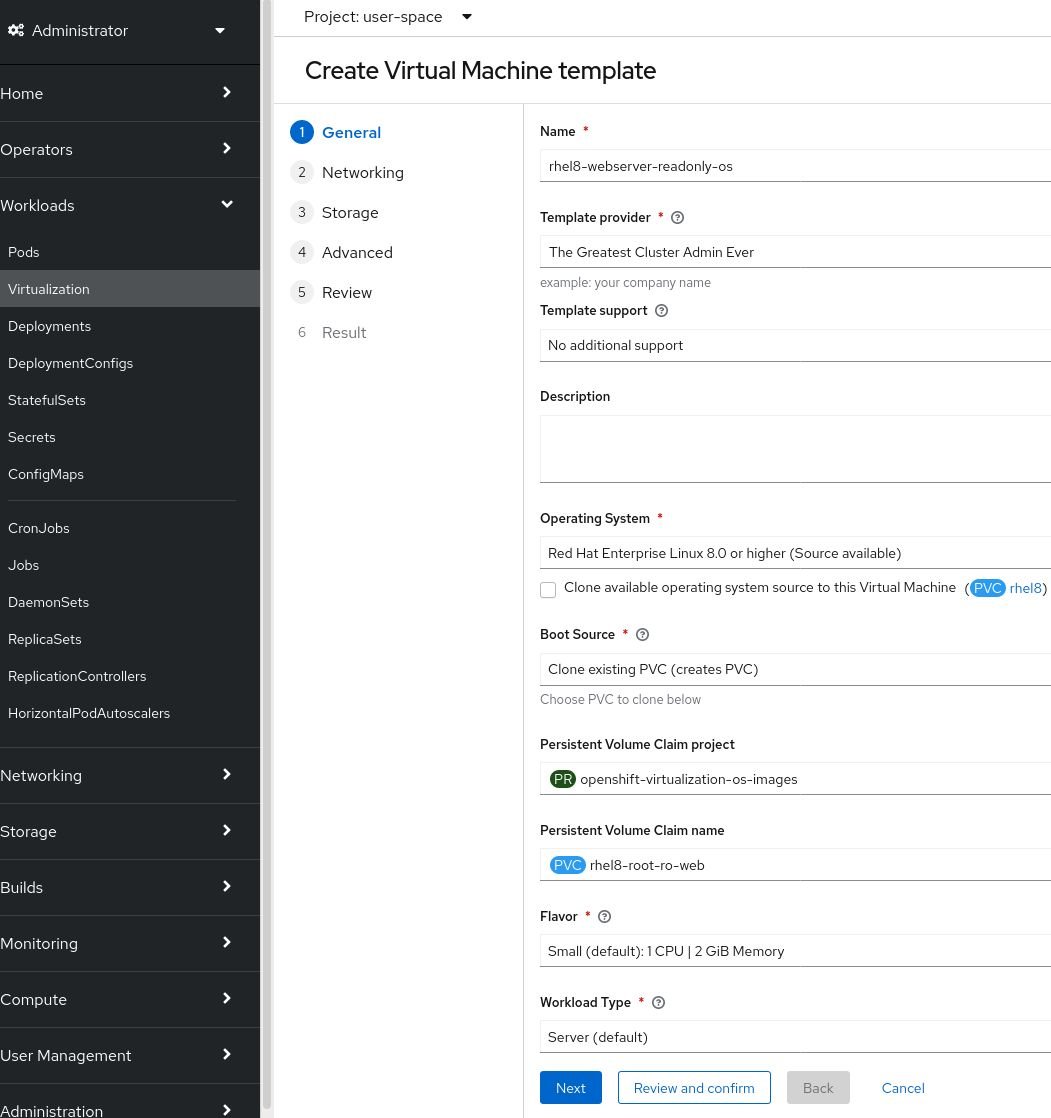This screenshot has width=1051, height=1118.
Task: Open the Boot Source help popover
Action: tap(642, 634)
